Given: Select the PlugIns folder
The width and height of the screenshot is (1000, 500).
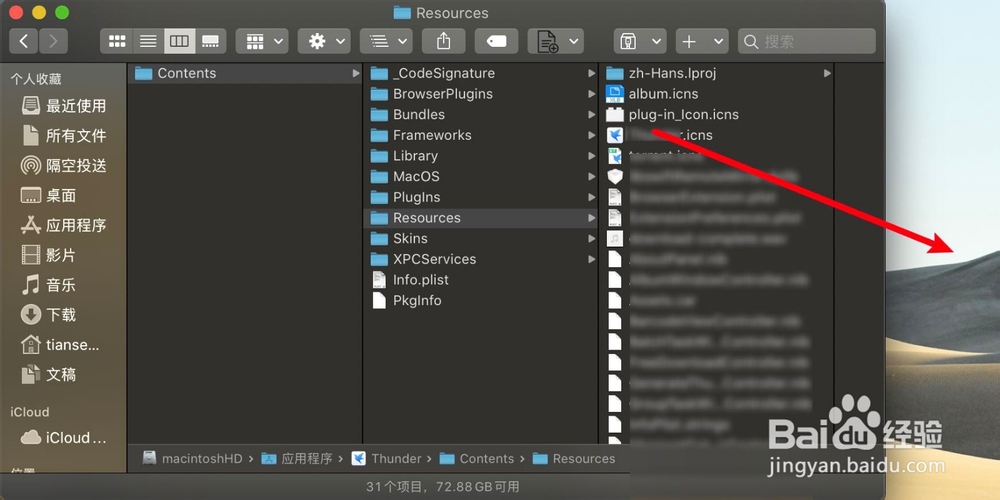Looking at the screenshot, I should (x=480, y=197).
